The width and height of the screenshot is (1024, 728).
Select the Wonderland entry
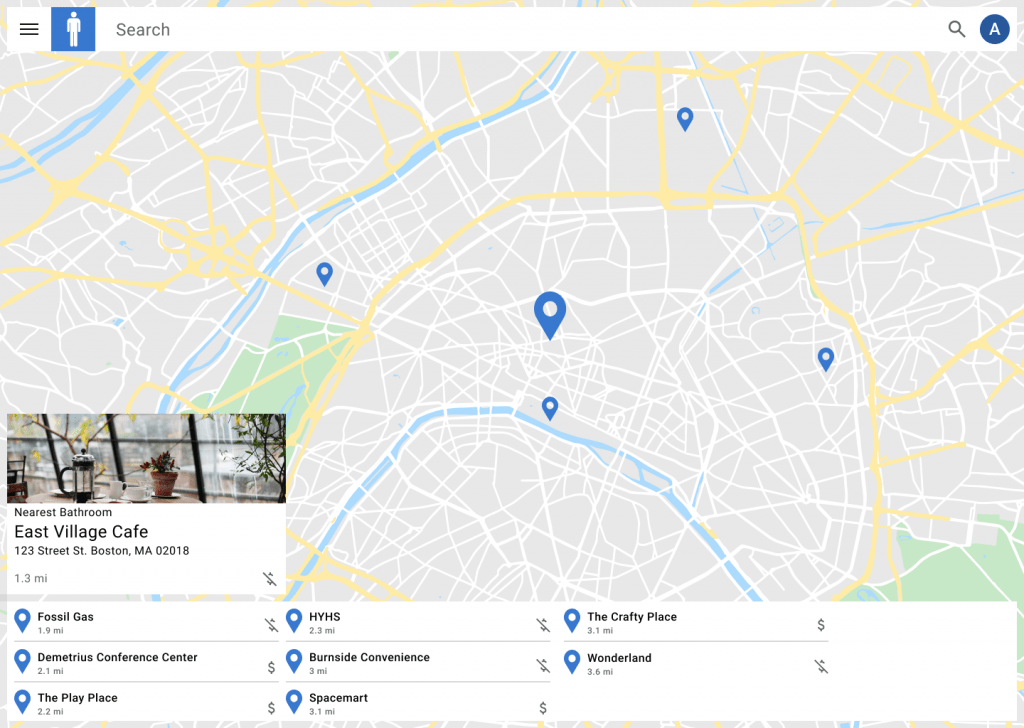619,658
